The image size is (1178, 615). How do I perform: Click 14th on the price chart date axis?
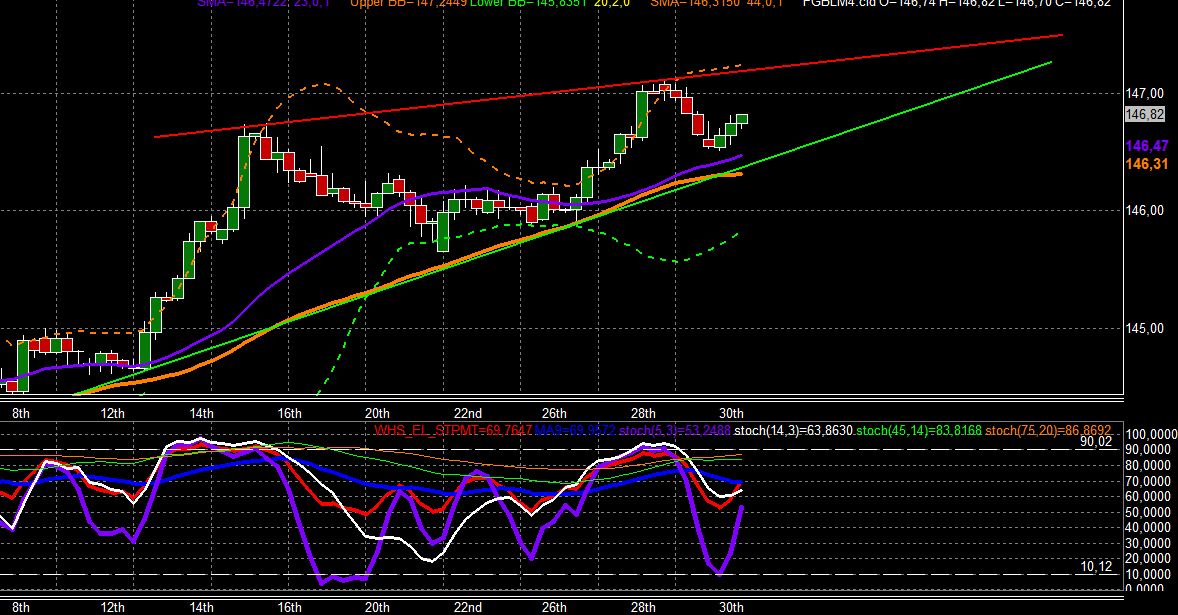[201, 413]
